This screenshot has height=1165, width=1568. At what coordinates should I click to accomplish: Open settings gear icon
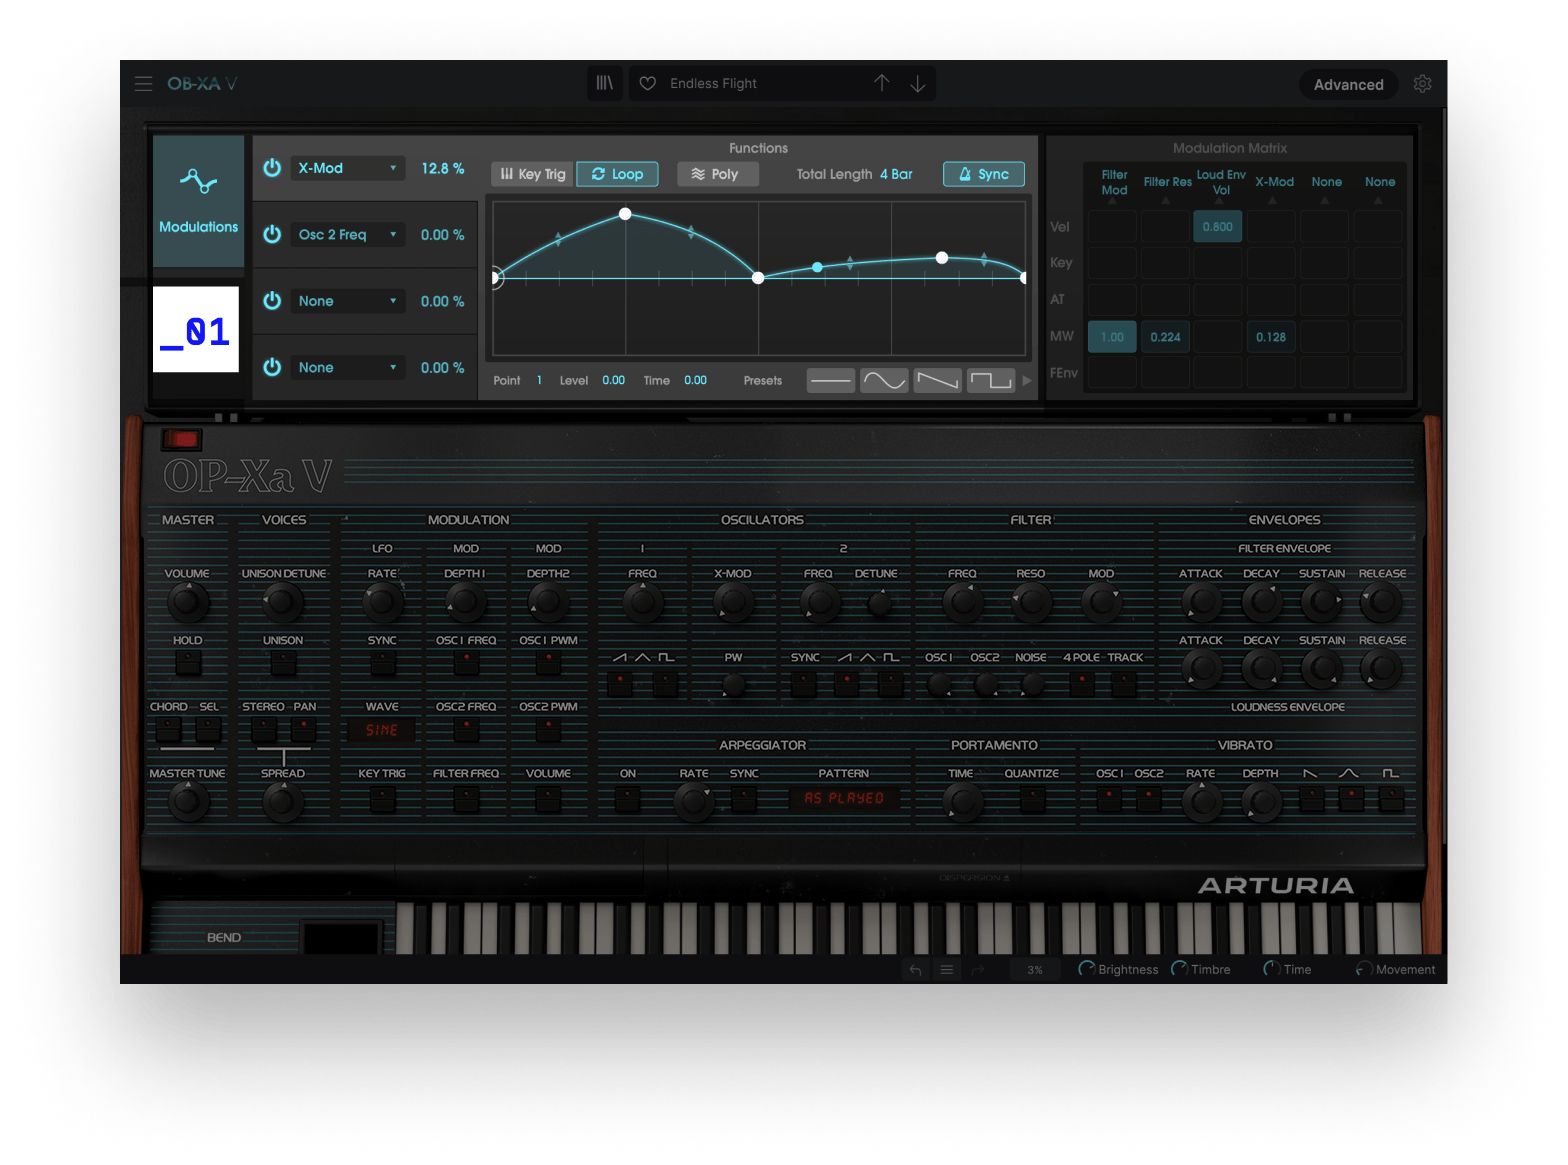tap(1422, 84)
